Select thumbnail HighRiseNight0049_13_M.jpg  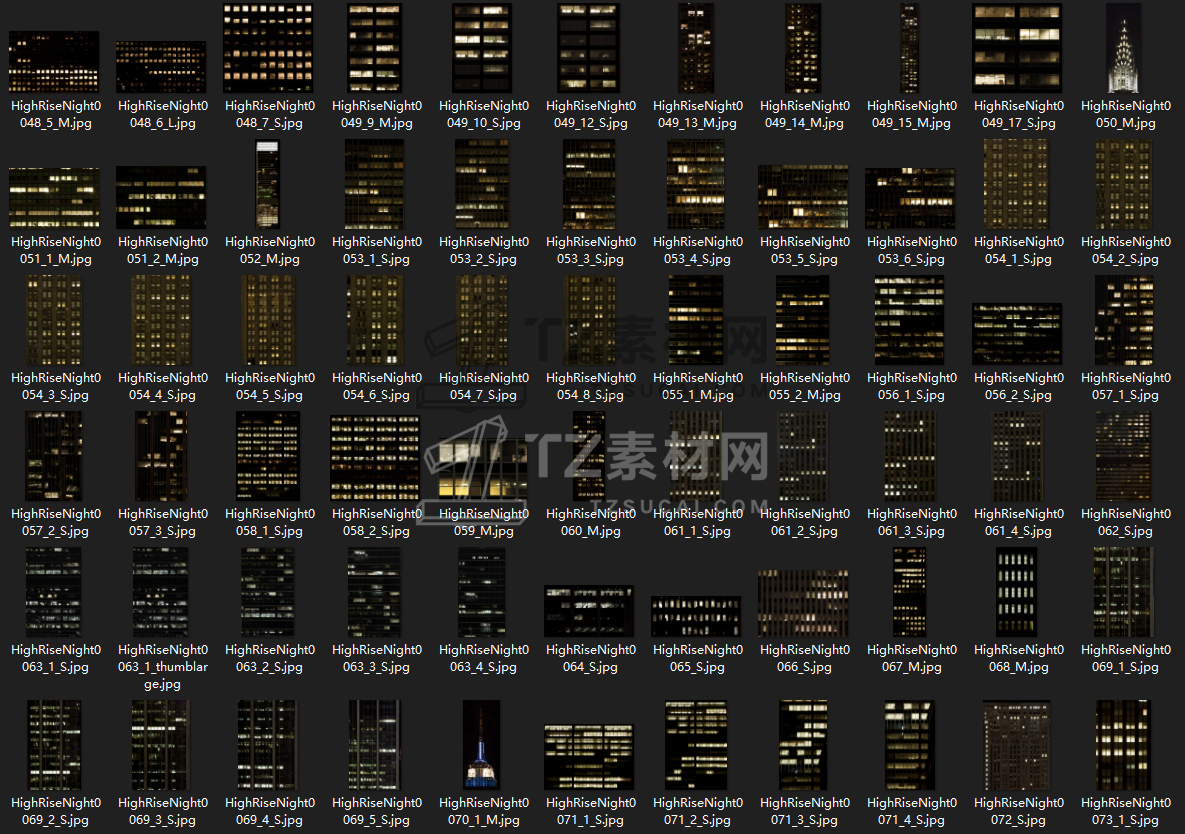(696, 48)
